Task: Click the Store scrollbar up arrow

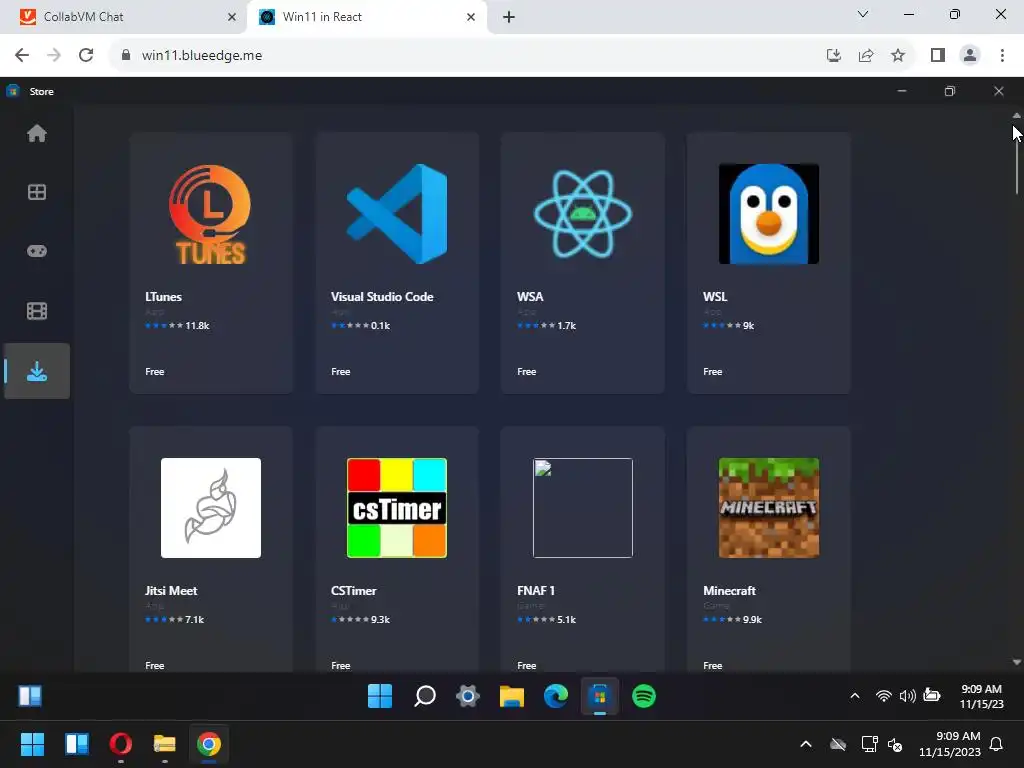Action: [1016, 116]
